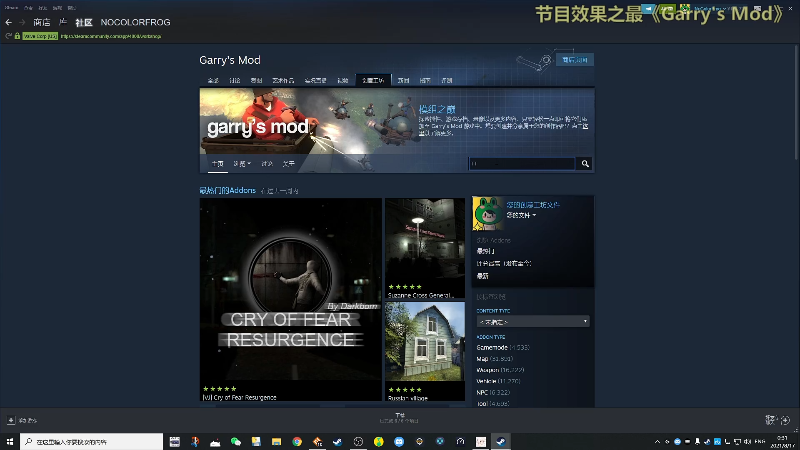Open the Artwork hub tab
Image resolution: width=800 pixels, height=450 pixels.
283,81
